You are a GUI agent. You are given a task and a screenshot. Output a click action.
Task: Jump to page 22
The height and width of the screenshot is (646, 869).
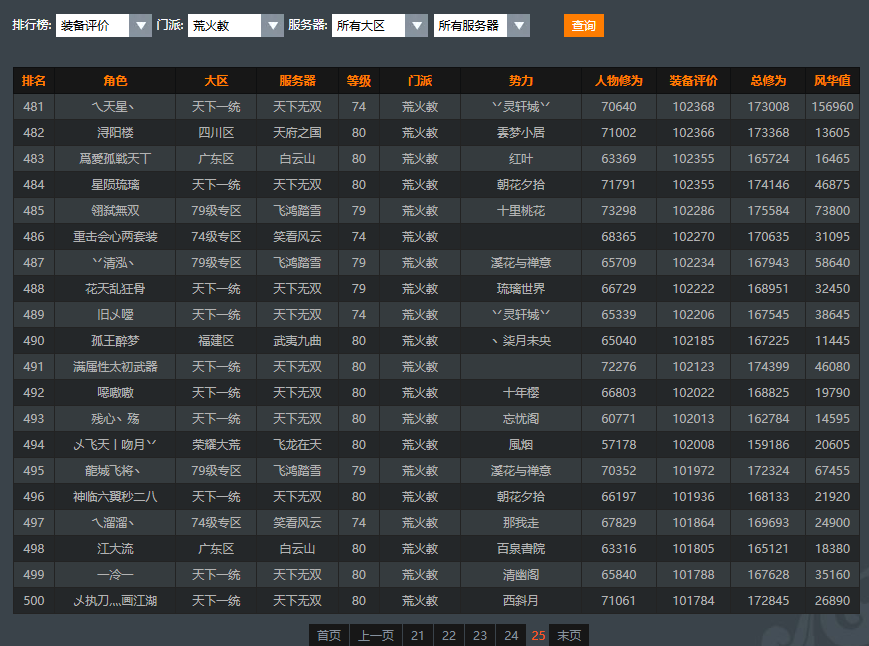449,635
